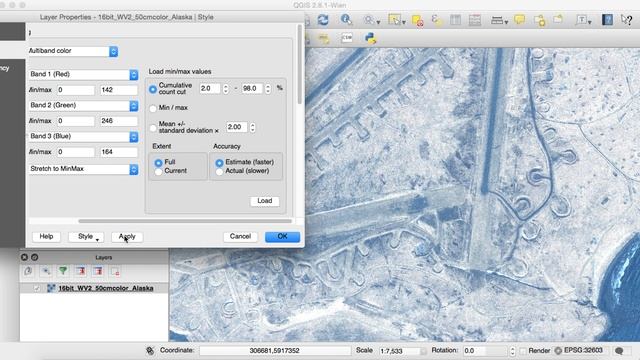
Task: Open the log messages icon
Action: click(620, 351)
